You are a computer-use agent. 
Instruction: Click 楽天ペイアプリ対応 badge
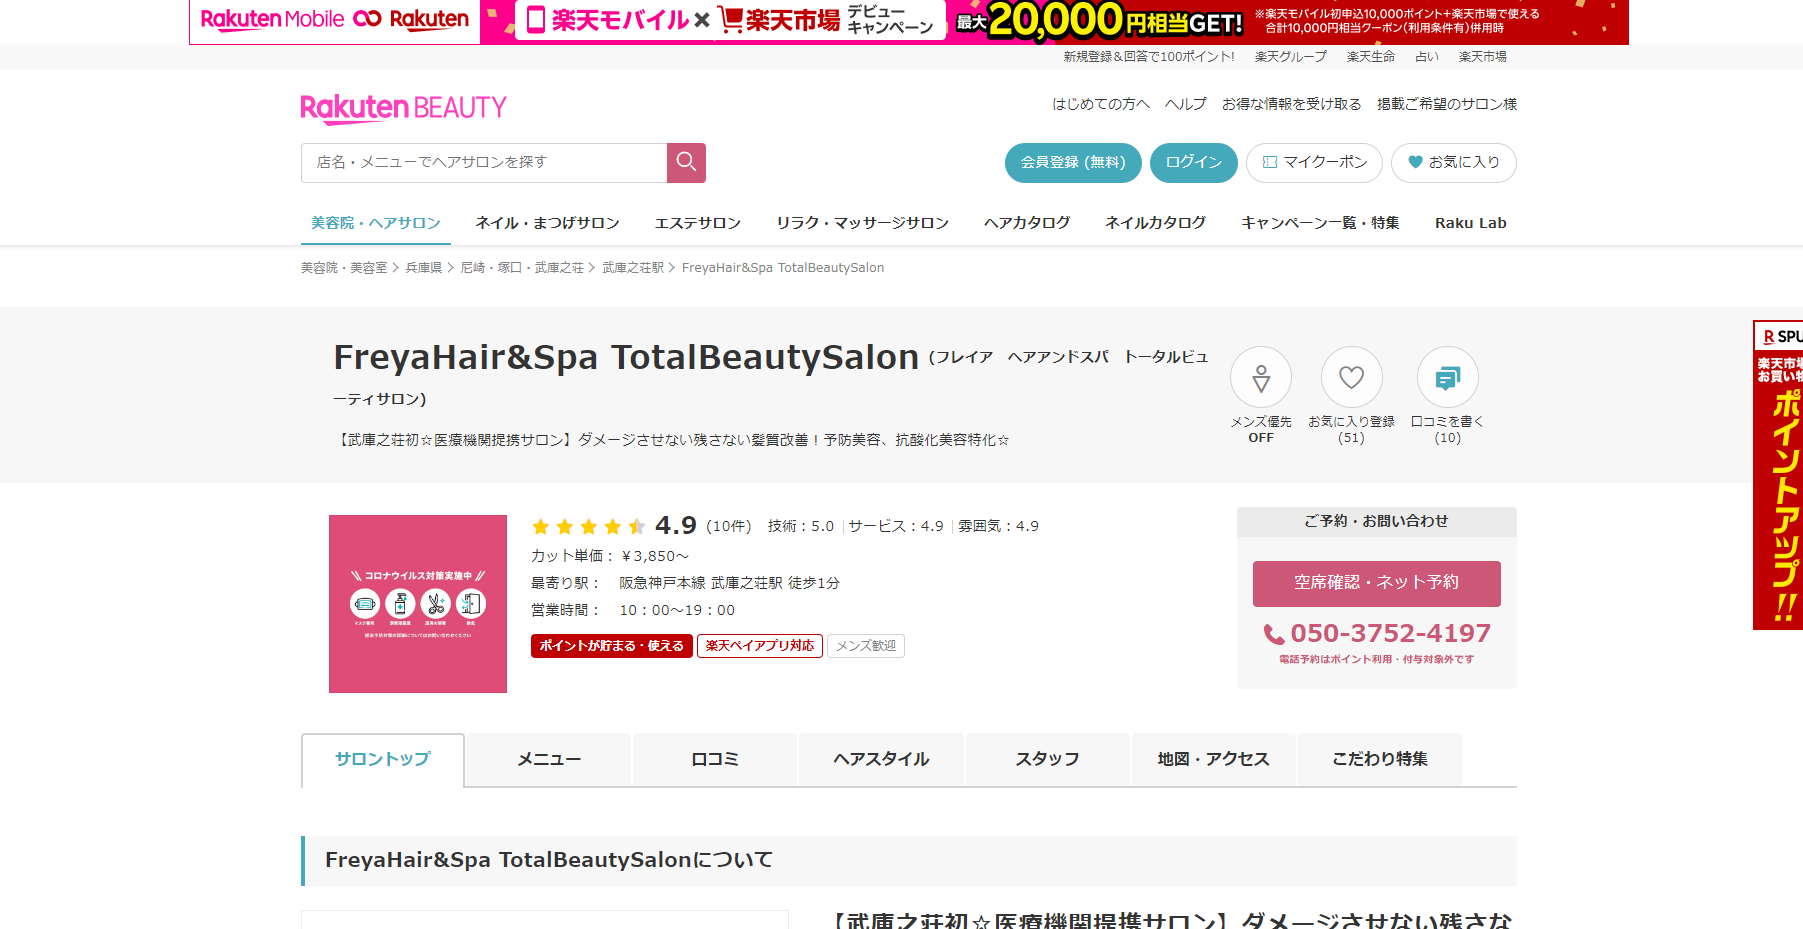(x=760, y=646)
